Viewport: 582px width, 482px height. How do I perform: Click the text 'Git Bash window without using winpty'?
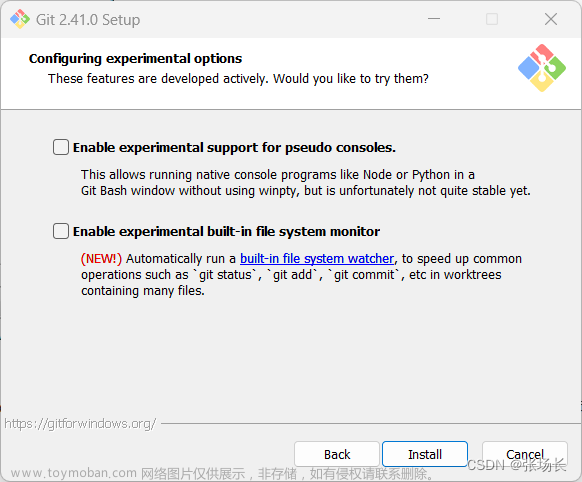190,191
